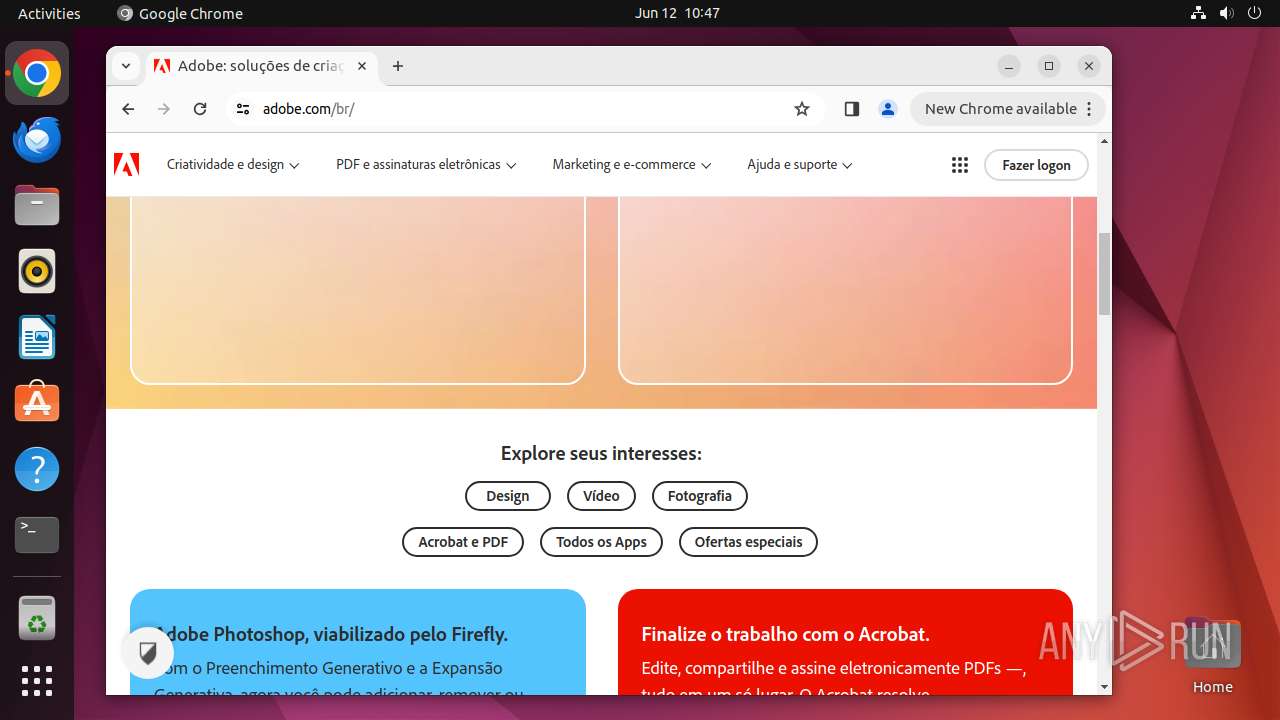Screen dimensions: 1280x720
Task: Open Terminal from the dock
Action: point(37,535)
